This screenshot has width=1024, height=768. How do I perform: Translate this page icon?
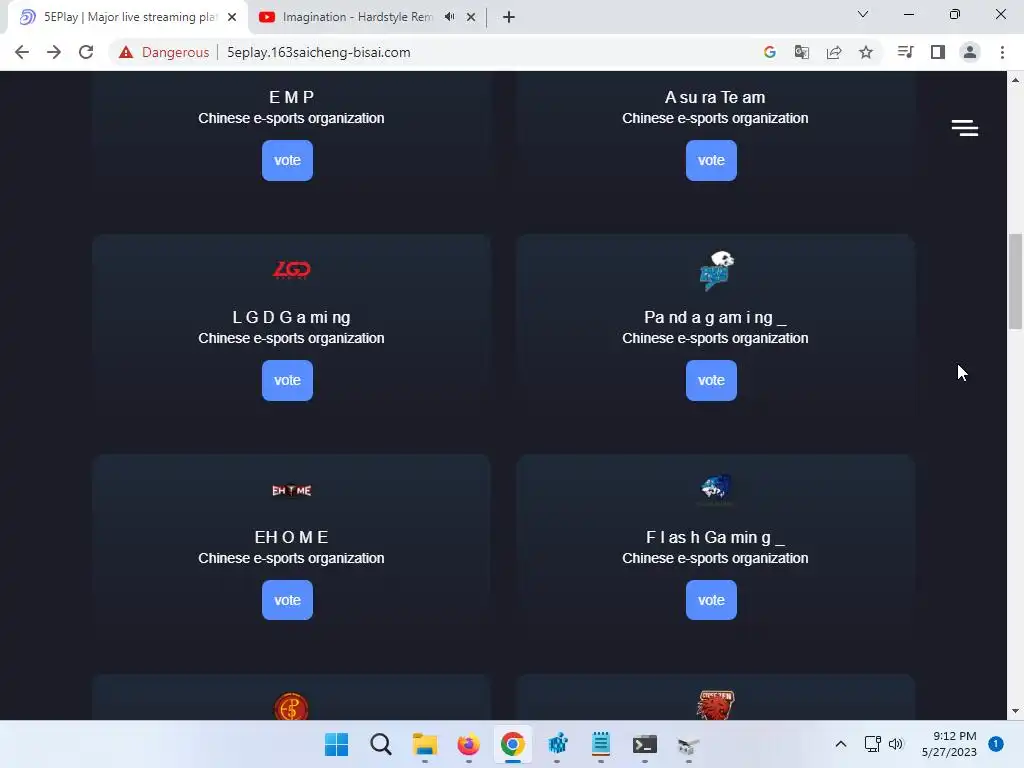pyautogui.click(x=801, y=52)
